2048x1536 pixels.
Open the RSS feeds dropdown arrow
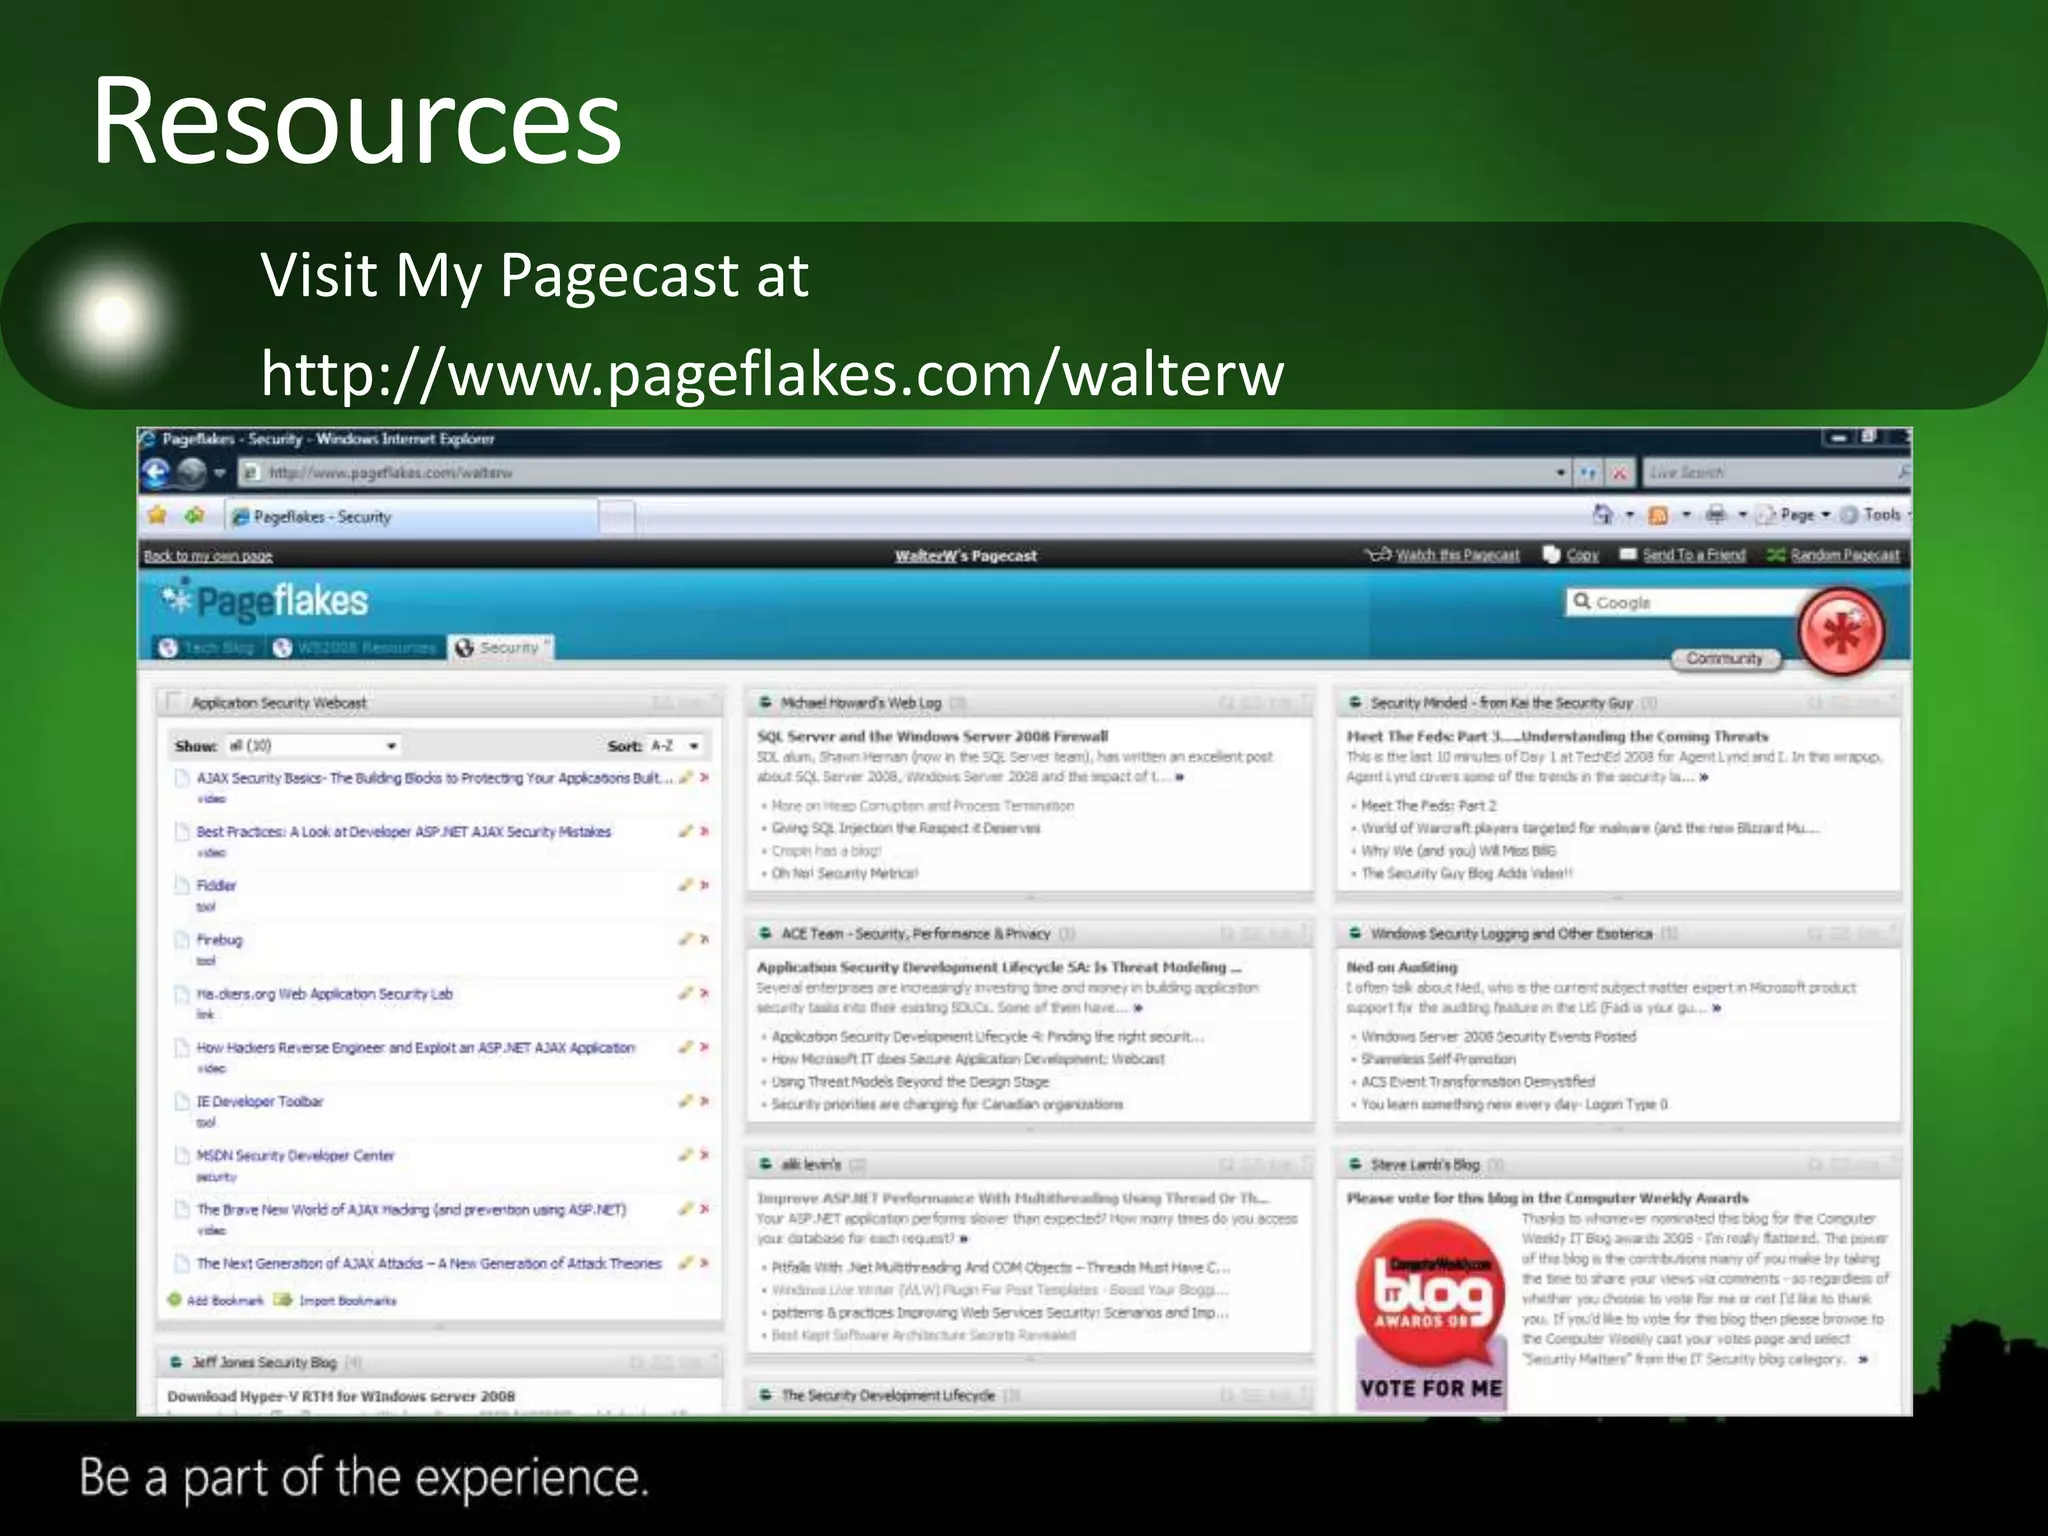pyautogui.click(x=1686, y=515)
